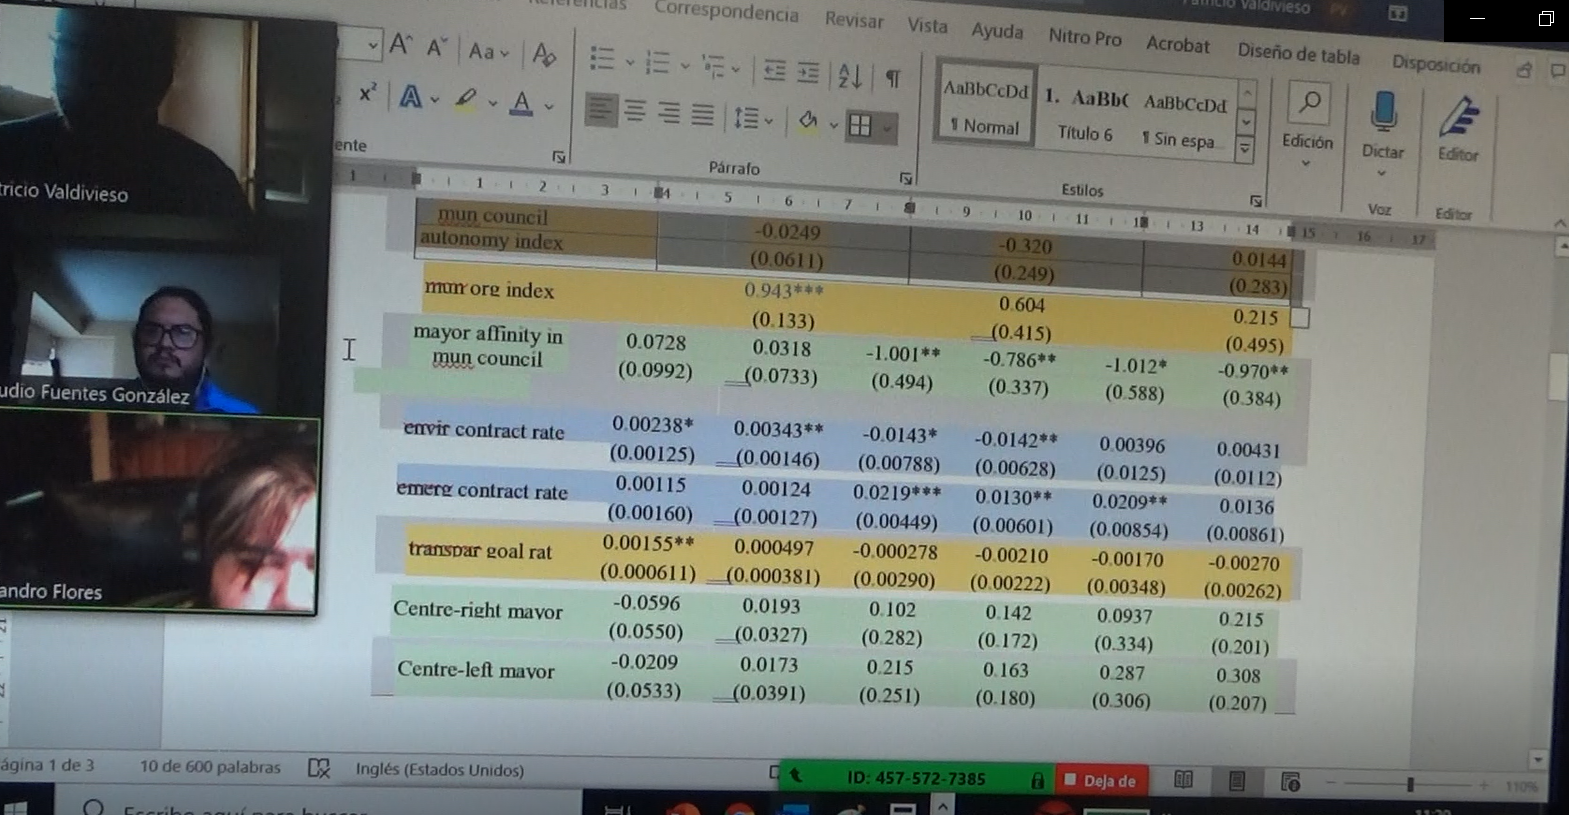Change language Inglés (Estados Unidos)

(x=439, y=769)
